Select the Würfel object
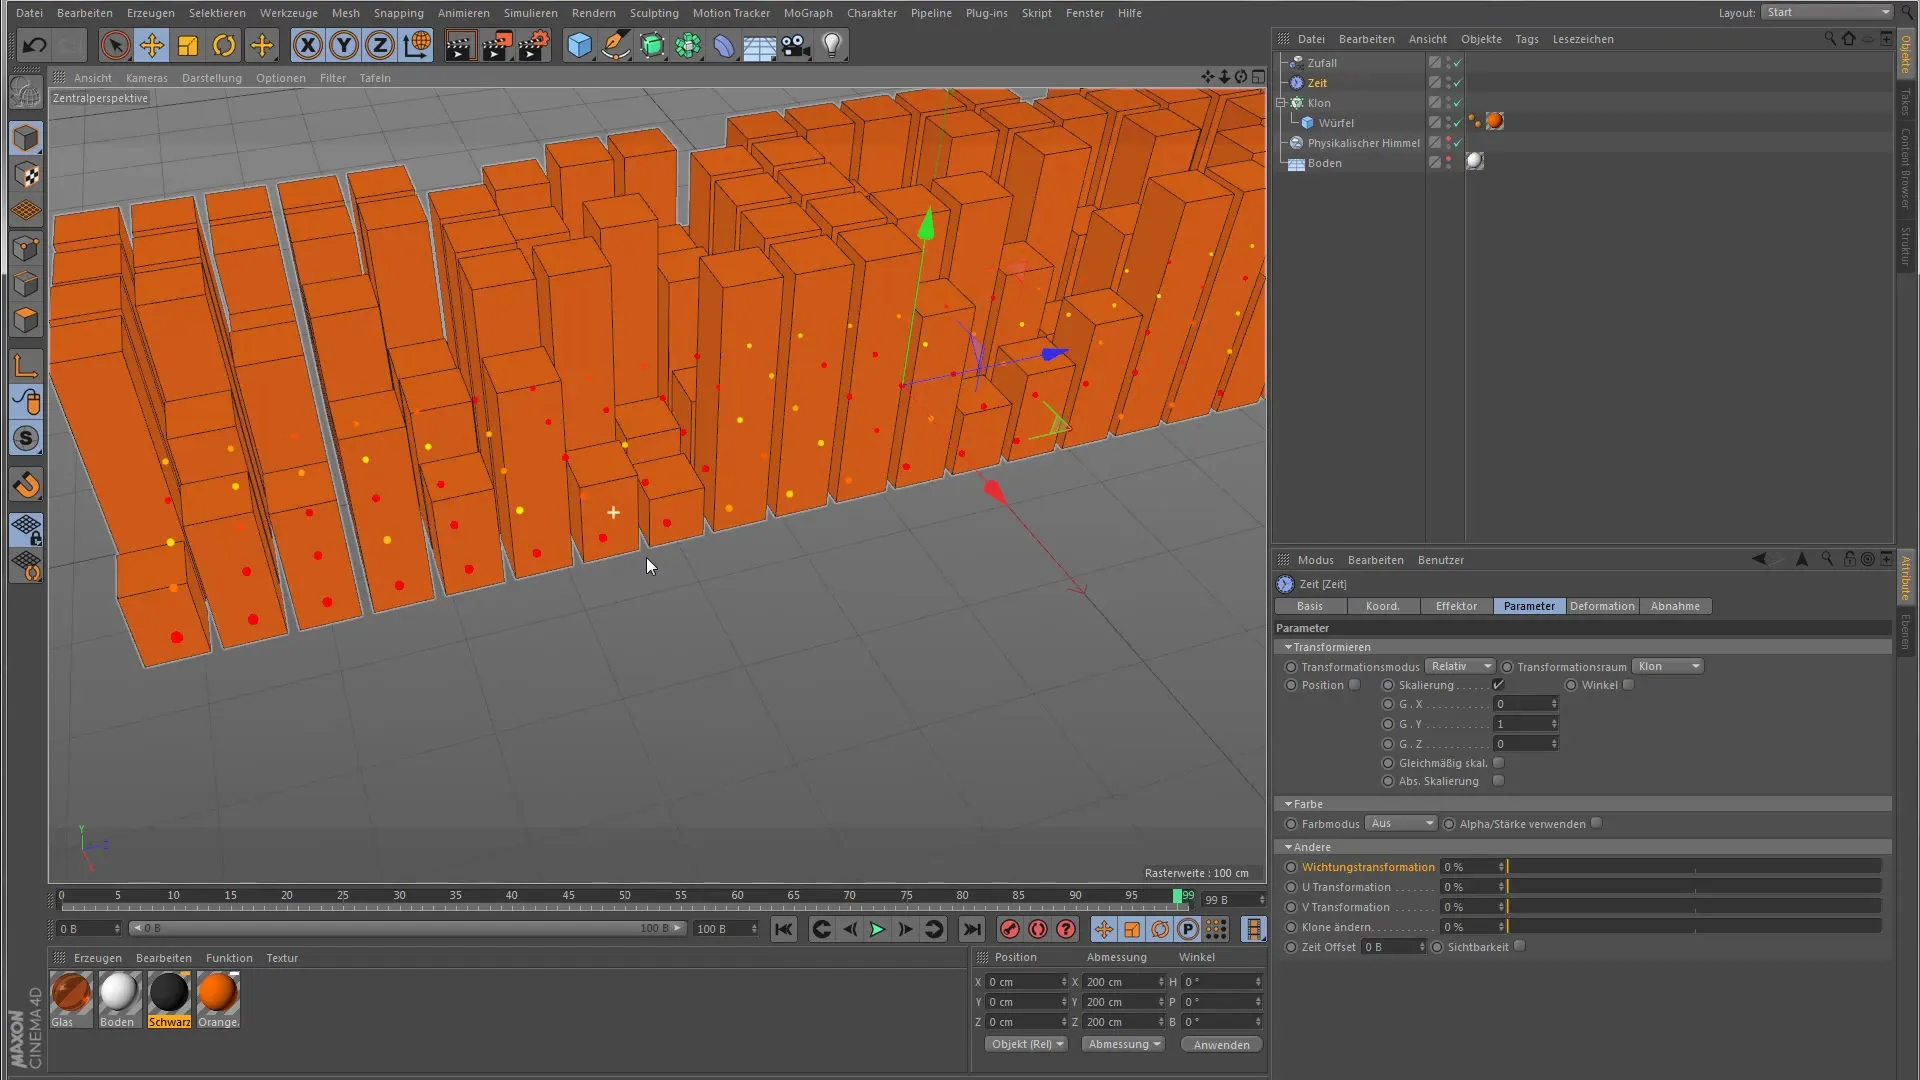The width and height of the screenshot is (1920, 1080). coord(1336,123)
